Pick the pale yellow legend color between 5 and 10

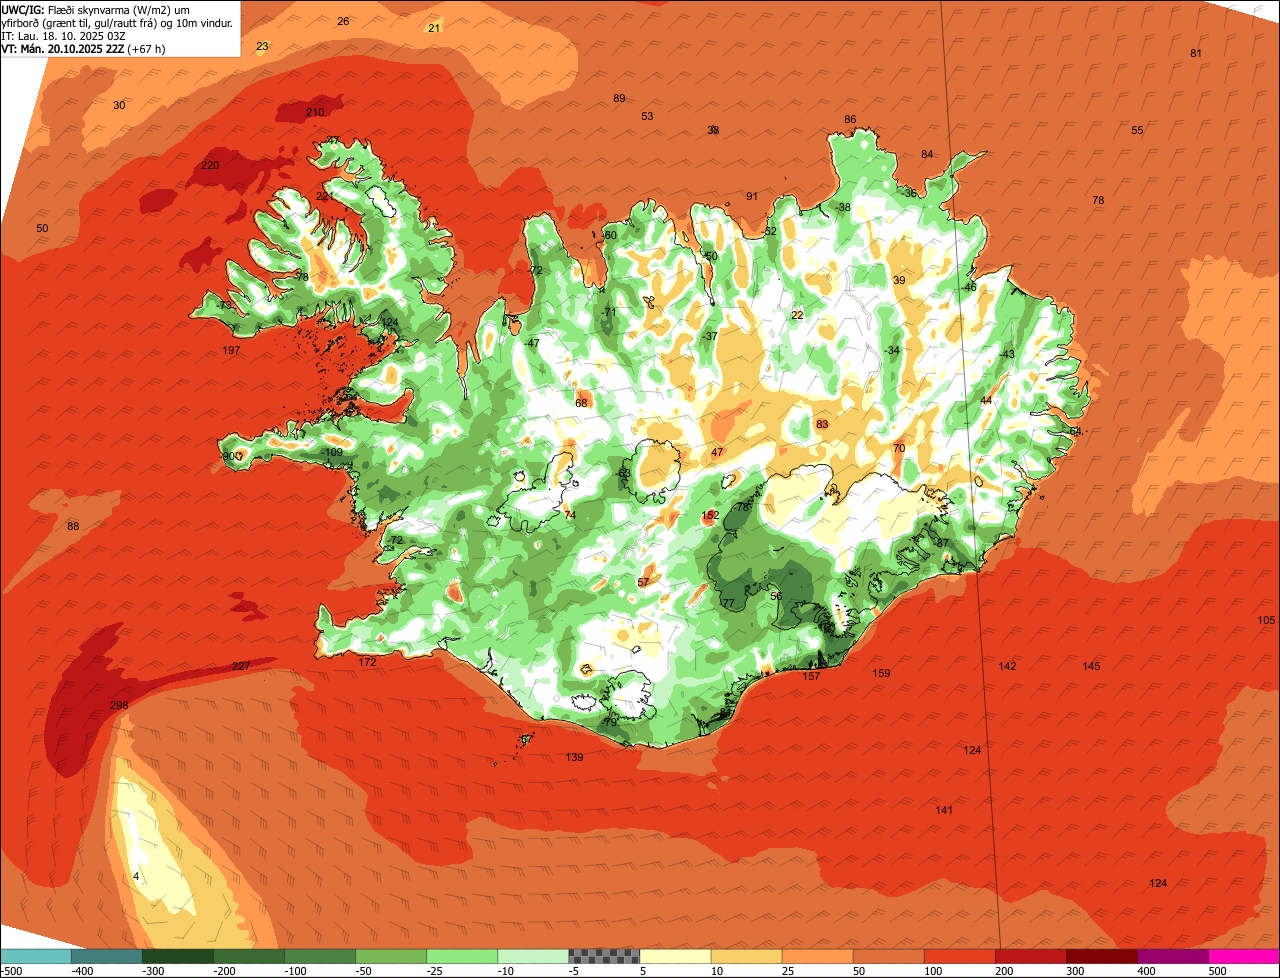tap(676, 956)
